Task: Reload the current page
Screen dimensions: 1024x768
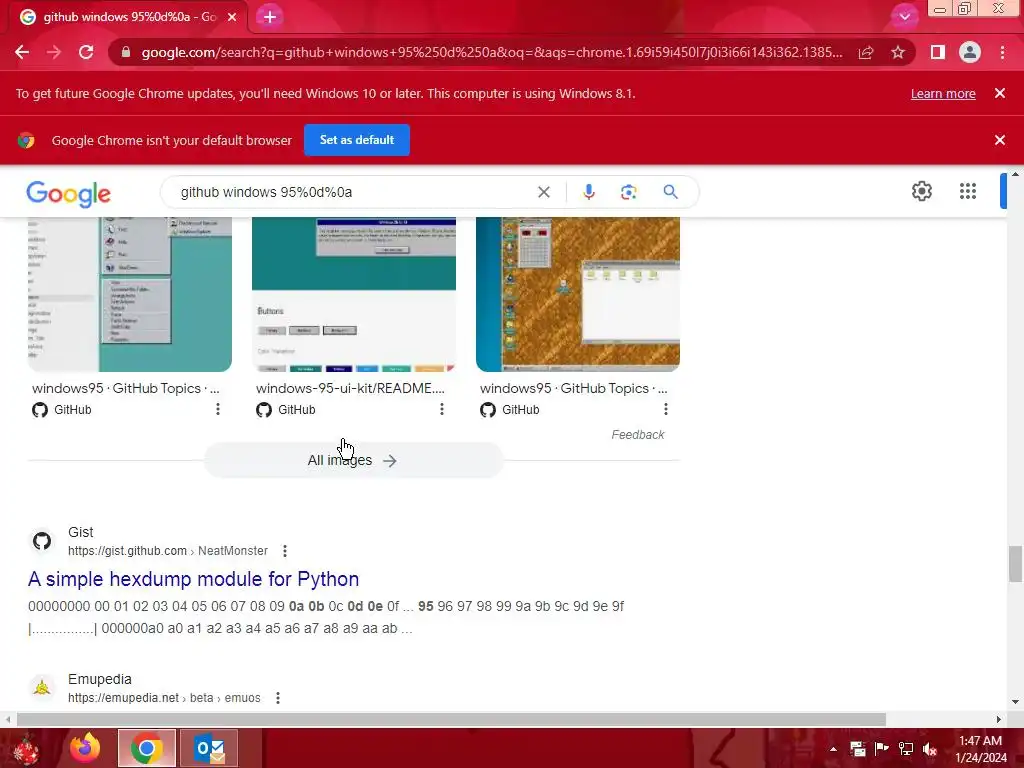Action: (86, 52)
